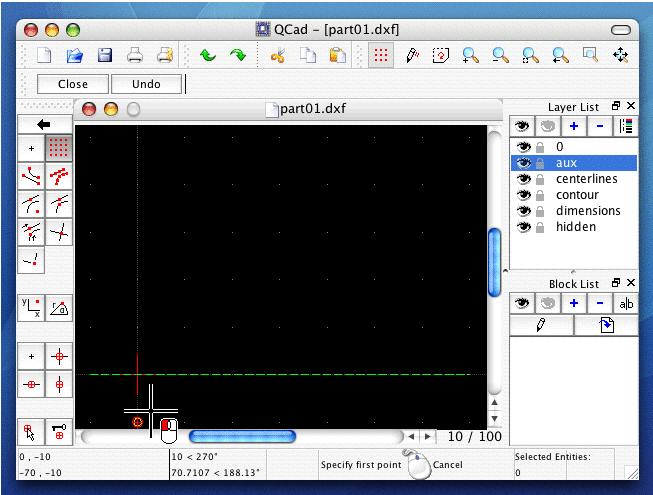Move the relative zero point tool
Screen dimensions: 653x495
click(x=31, y=432)
